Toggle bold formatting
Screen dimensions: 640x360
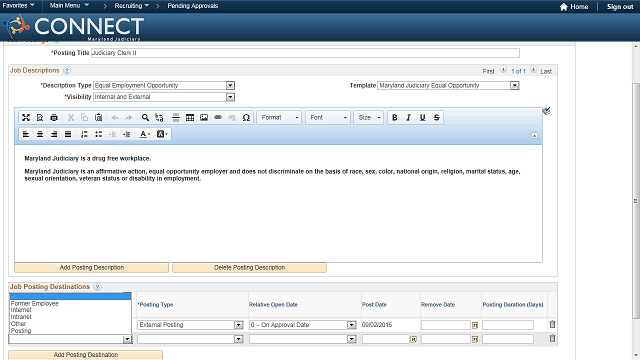(x=395, y=118)
